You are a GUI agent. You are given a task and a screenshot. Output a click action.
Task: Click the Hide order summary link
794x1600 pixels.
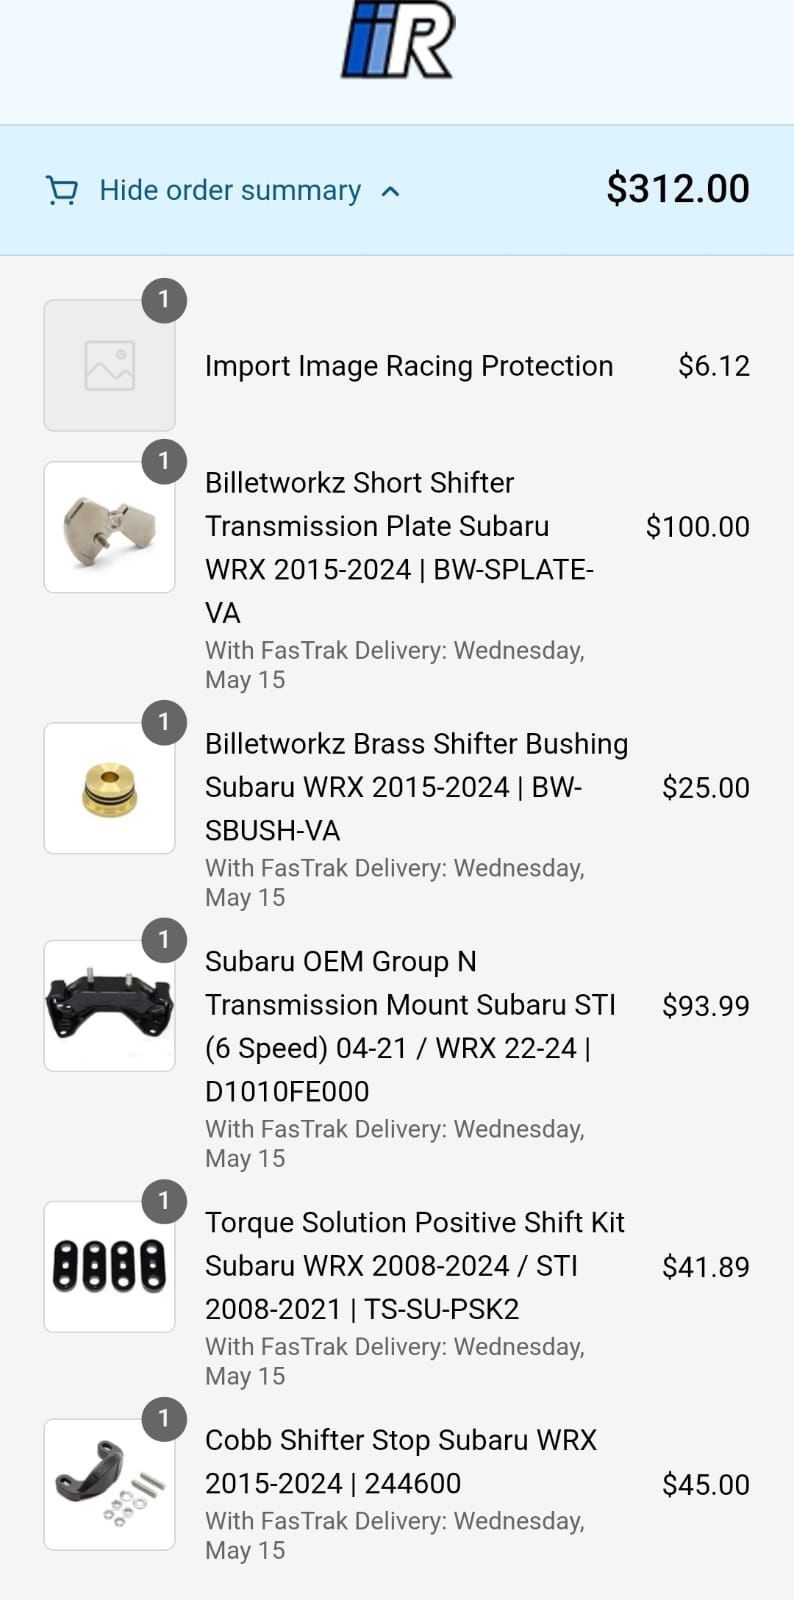pos(230,190)
